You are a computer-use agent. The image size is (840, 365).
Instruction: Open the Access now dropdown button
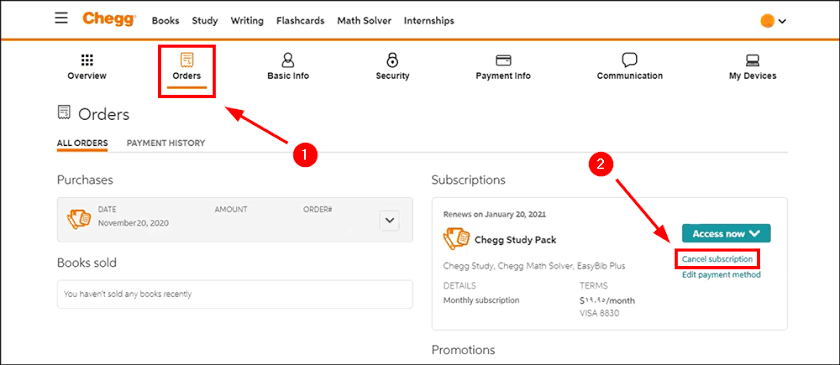pos(726,233)
